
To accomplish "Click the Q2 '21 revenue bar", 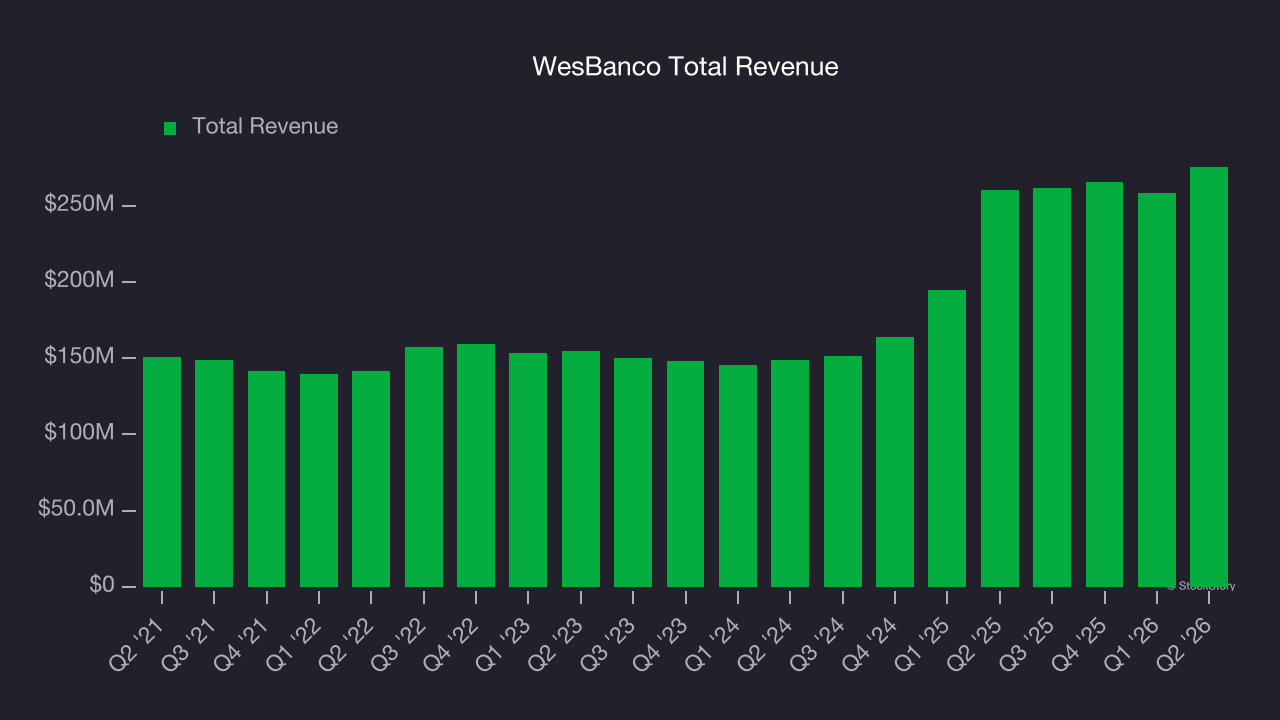I will click(162, 472).
